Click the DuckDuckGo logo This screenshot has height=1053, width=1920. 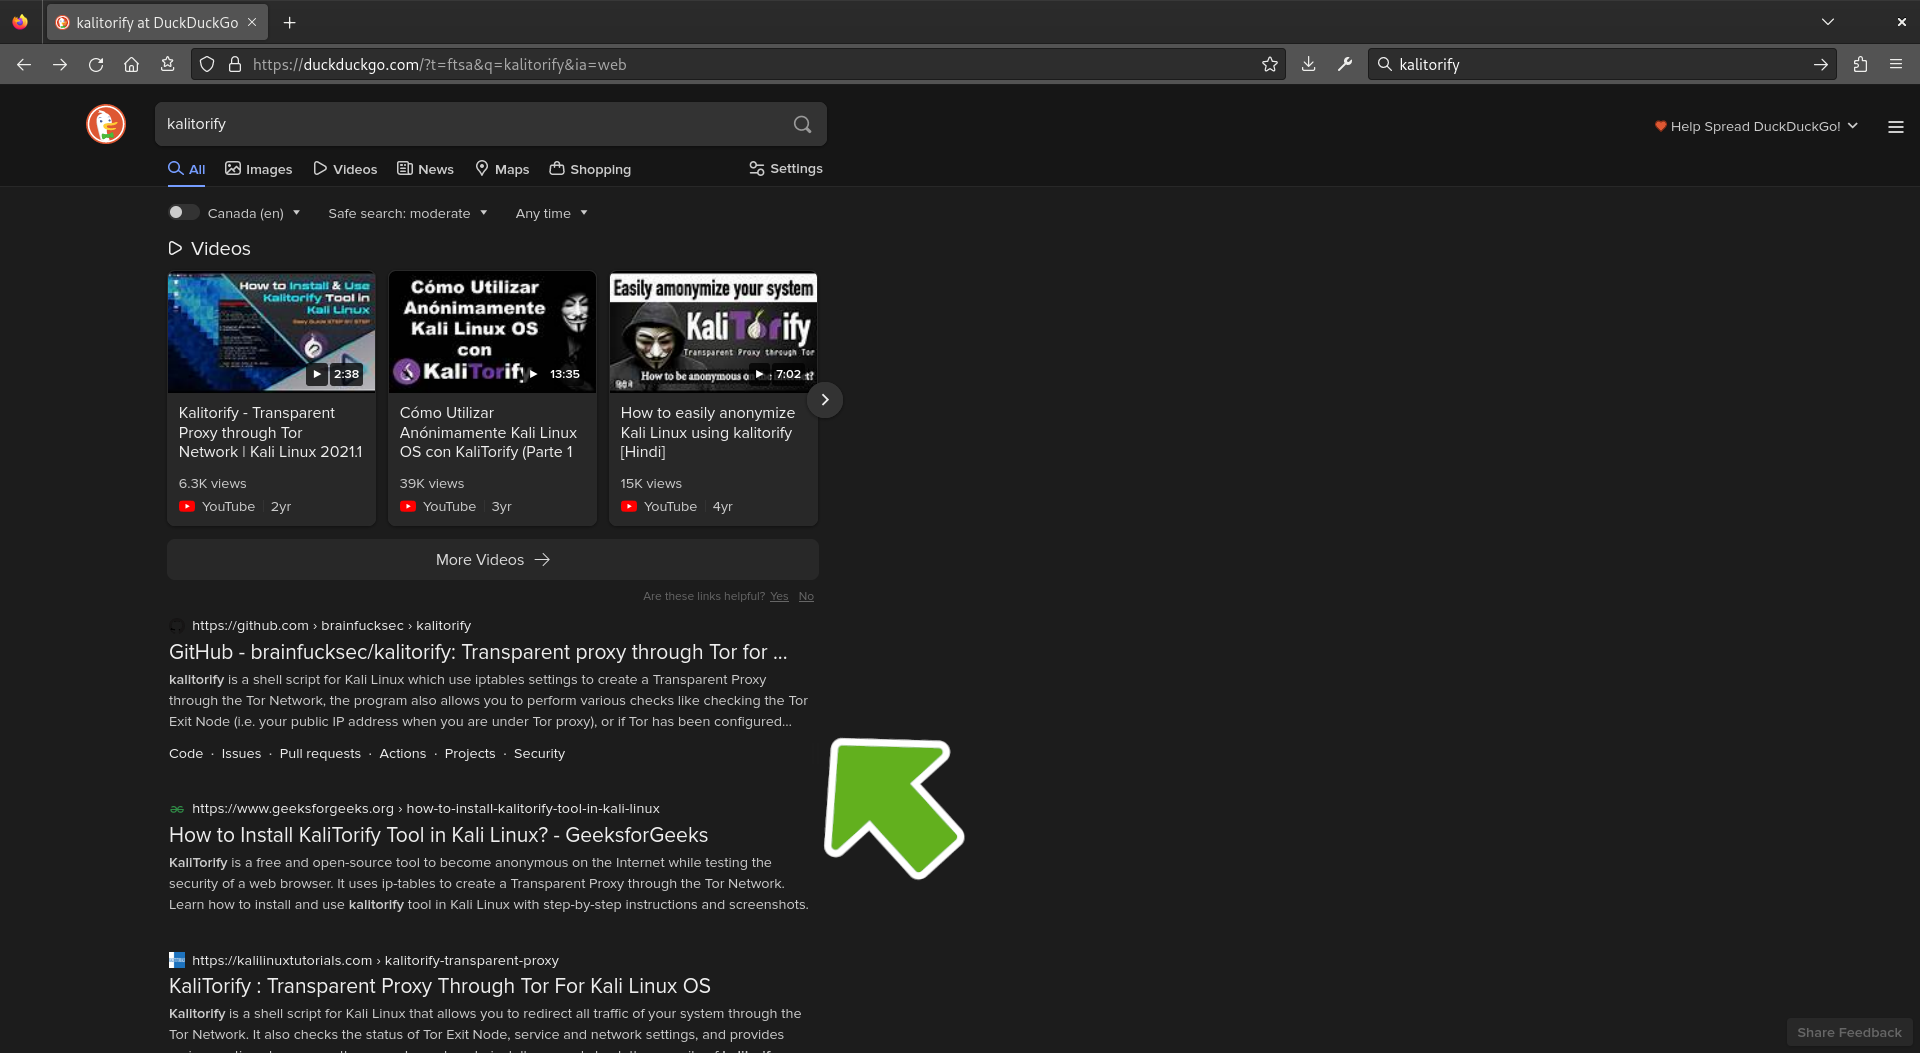[x=106, y=124]
